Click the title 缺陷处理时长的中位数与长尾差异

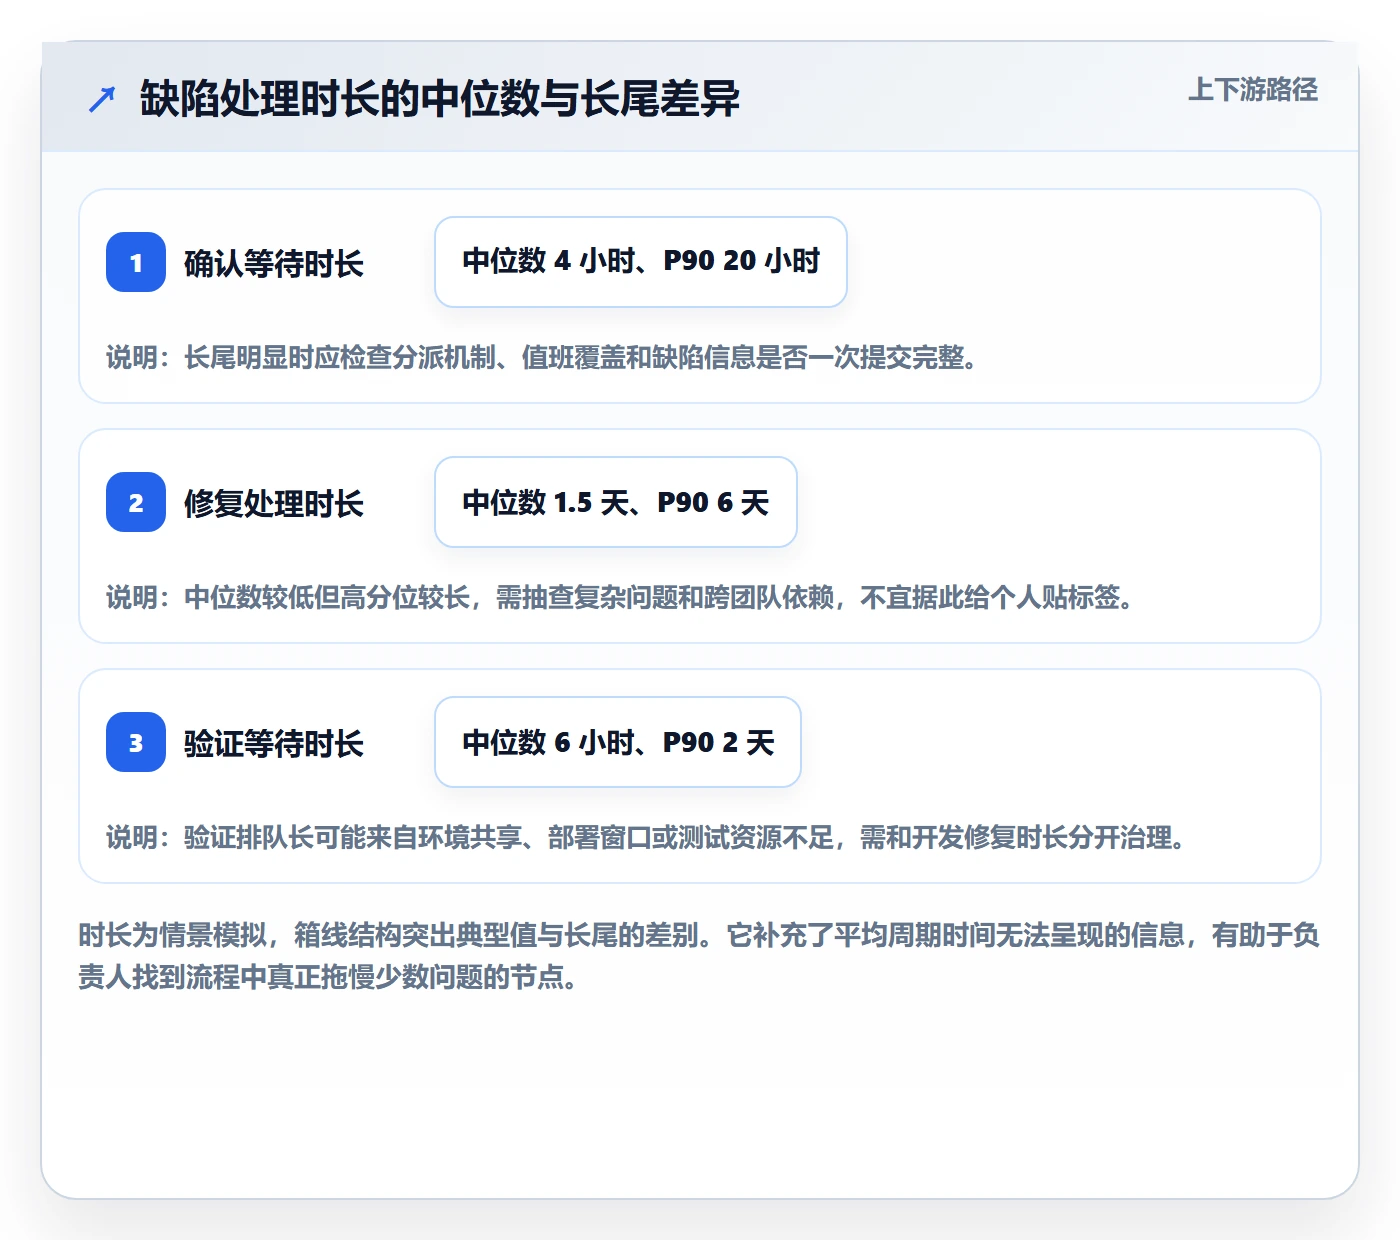point(440,99)
